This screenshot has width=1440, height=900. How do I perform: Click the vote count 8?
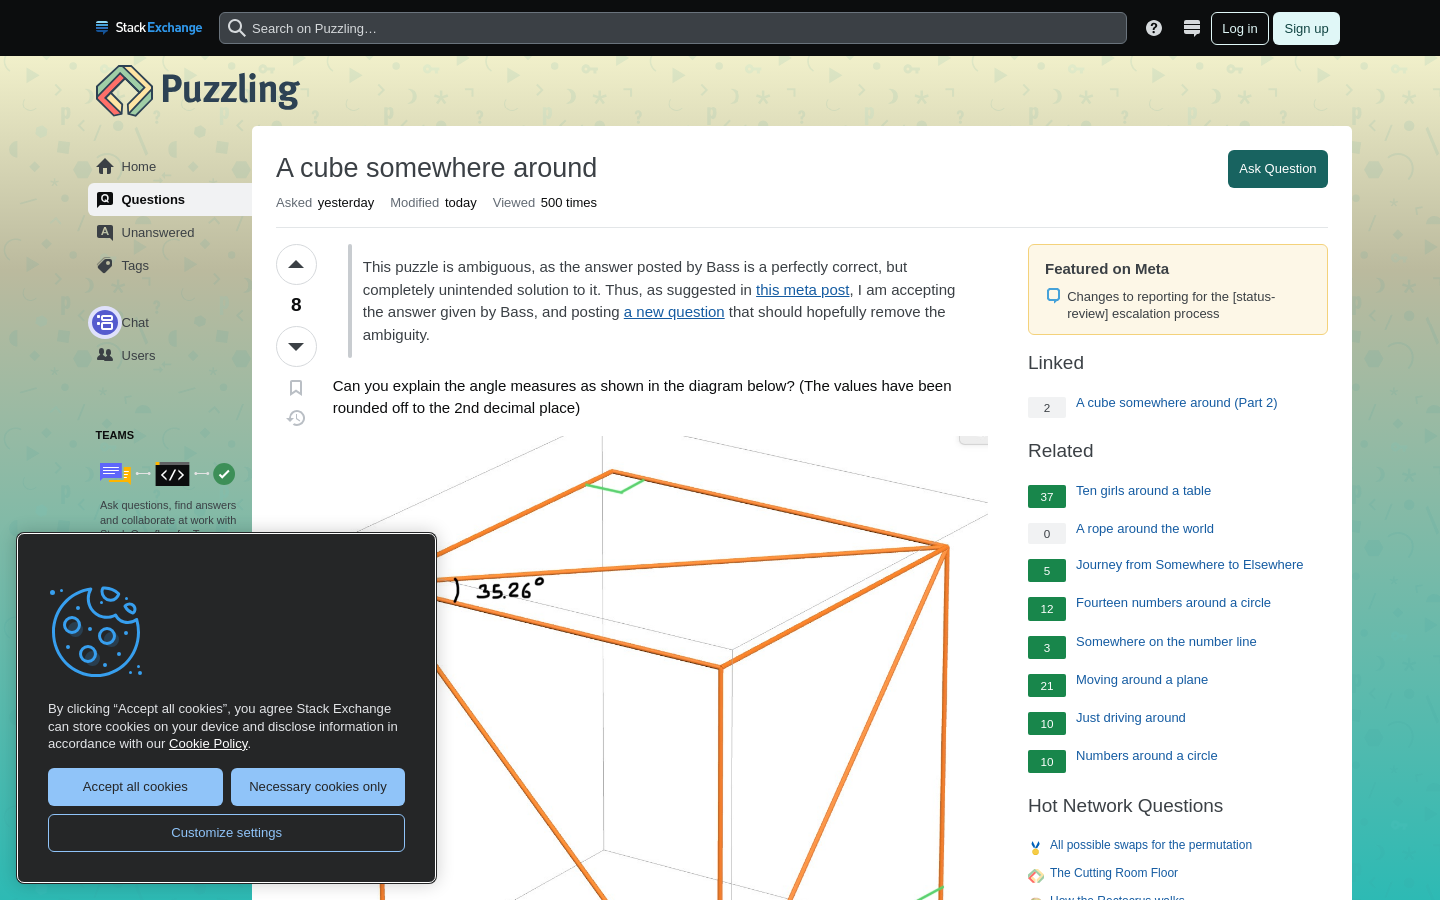[296, 305]
